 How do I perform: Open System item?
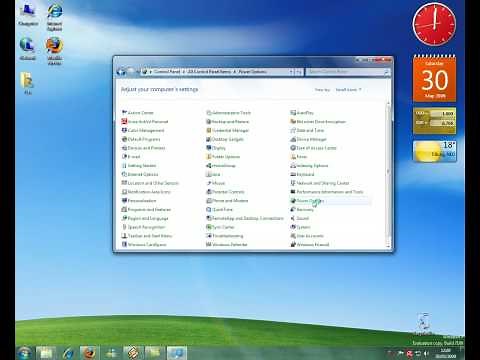300,227
